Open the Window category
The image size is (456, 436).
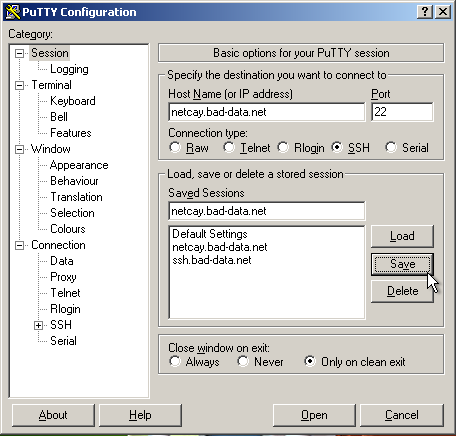click(51, 149)
